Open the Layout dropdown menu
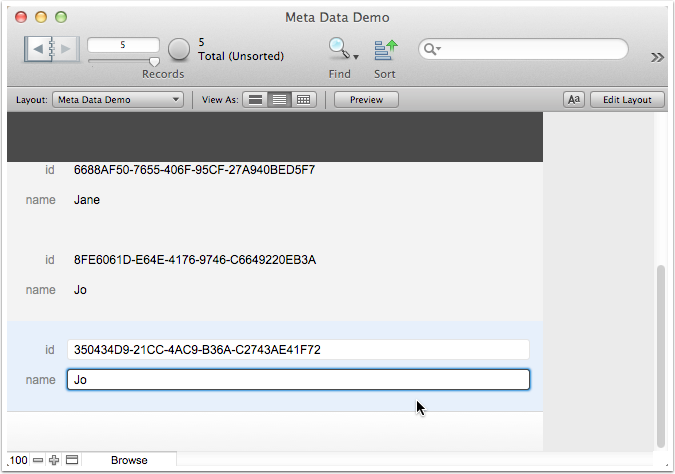Image resolution: width=675 pixels, height=474 pixels. [x=119, y=99]
